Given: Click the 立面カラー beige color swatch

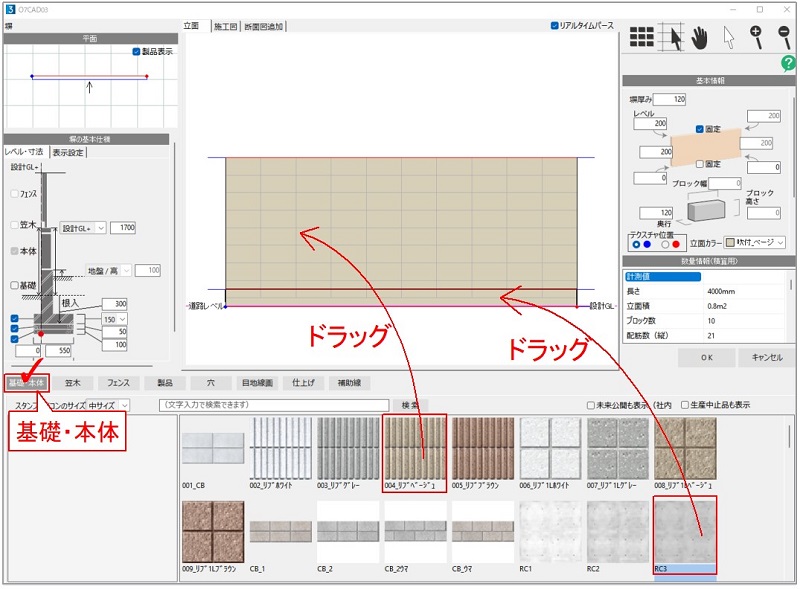Looking at the screenshot, I should click(x=730, y=243).
